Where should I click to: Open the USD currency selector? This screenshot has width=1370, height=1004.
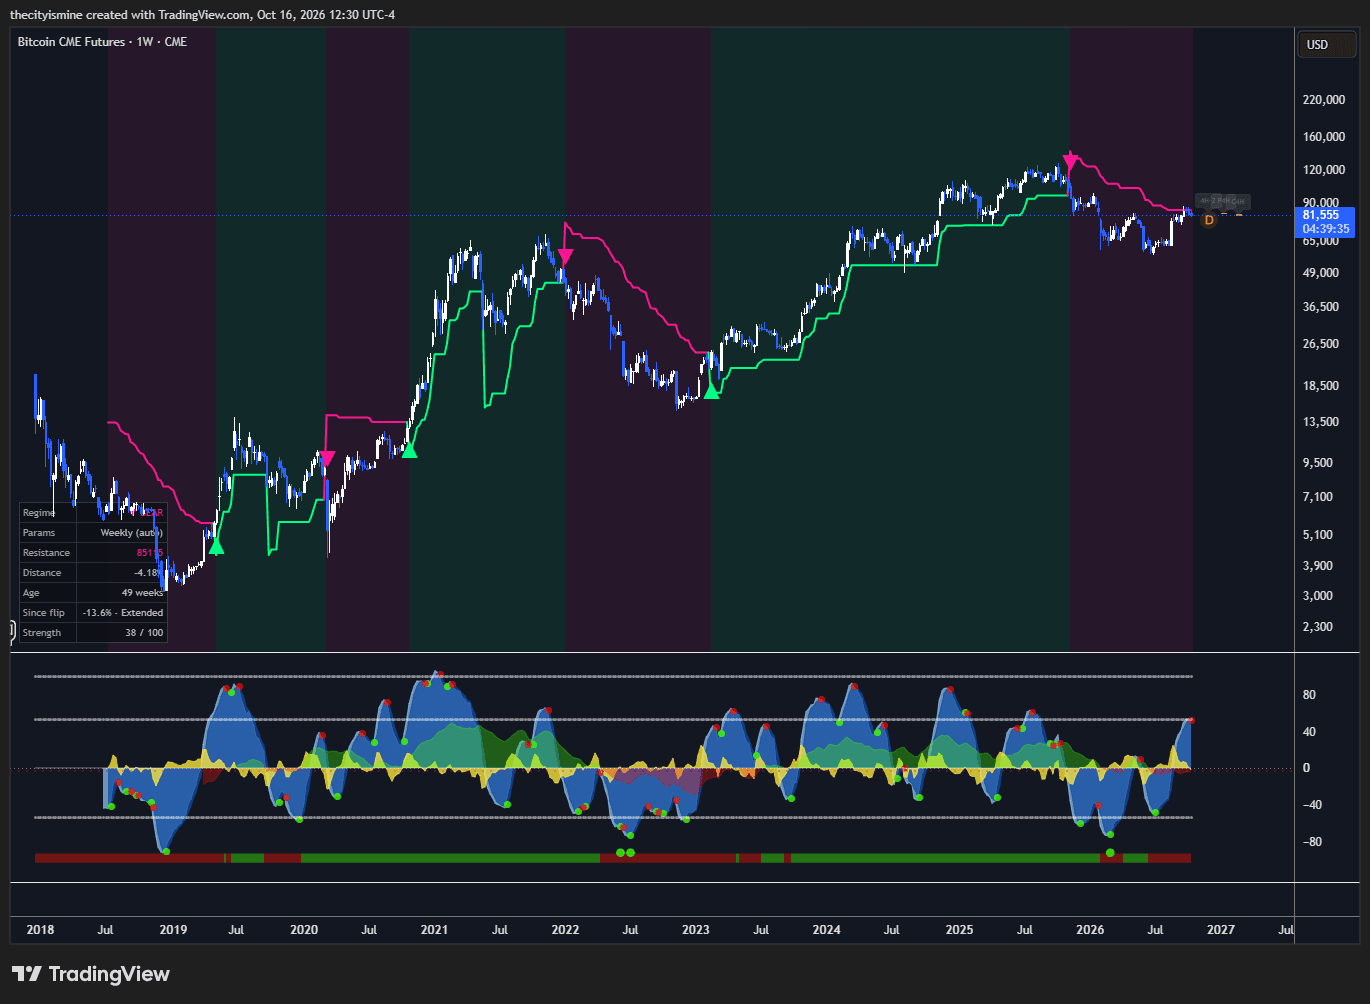(1326, 45)
